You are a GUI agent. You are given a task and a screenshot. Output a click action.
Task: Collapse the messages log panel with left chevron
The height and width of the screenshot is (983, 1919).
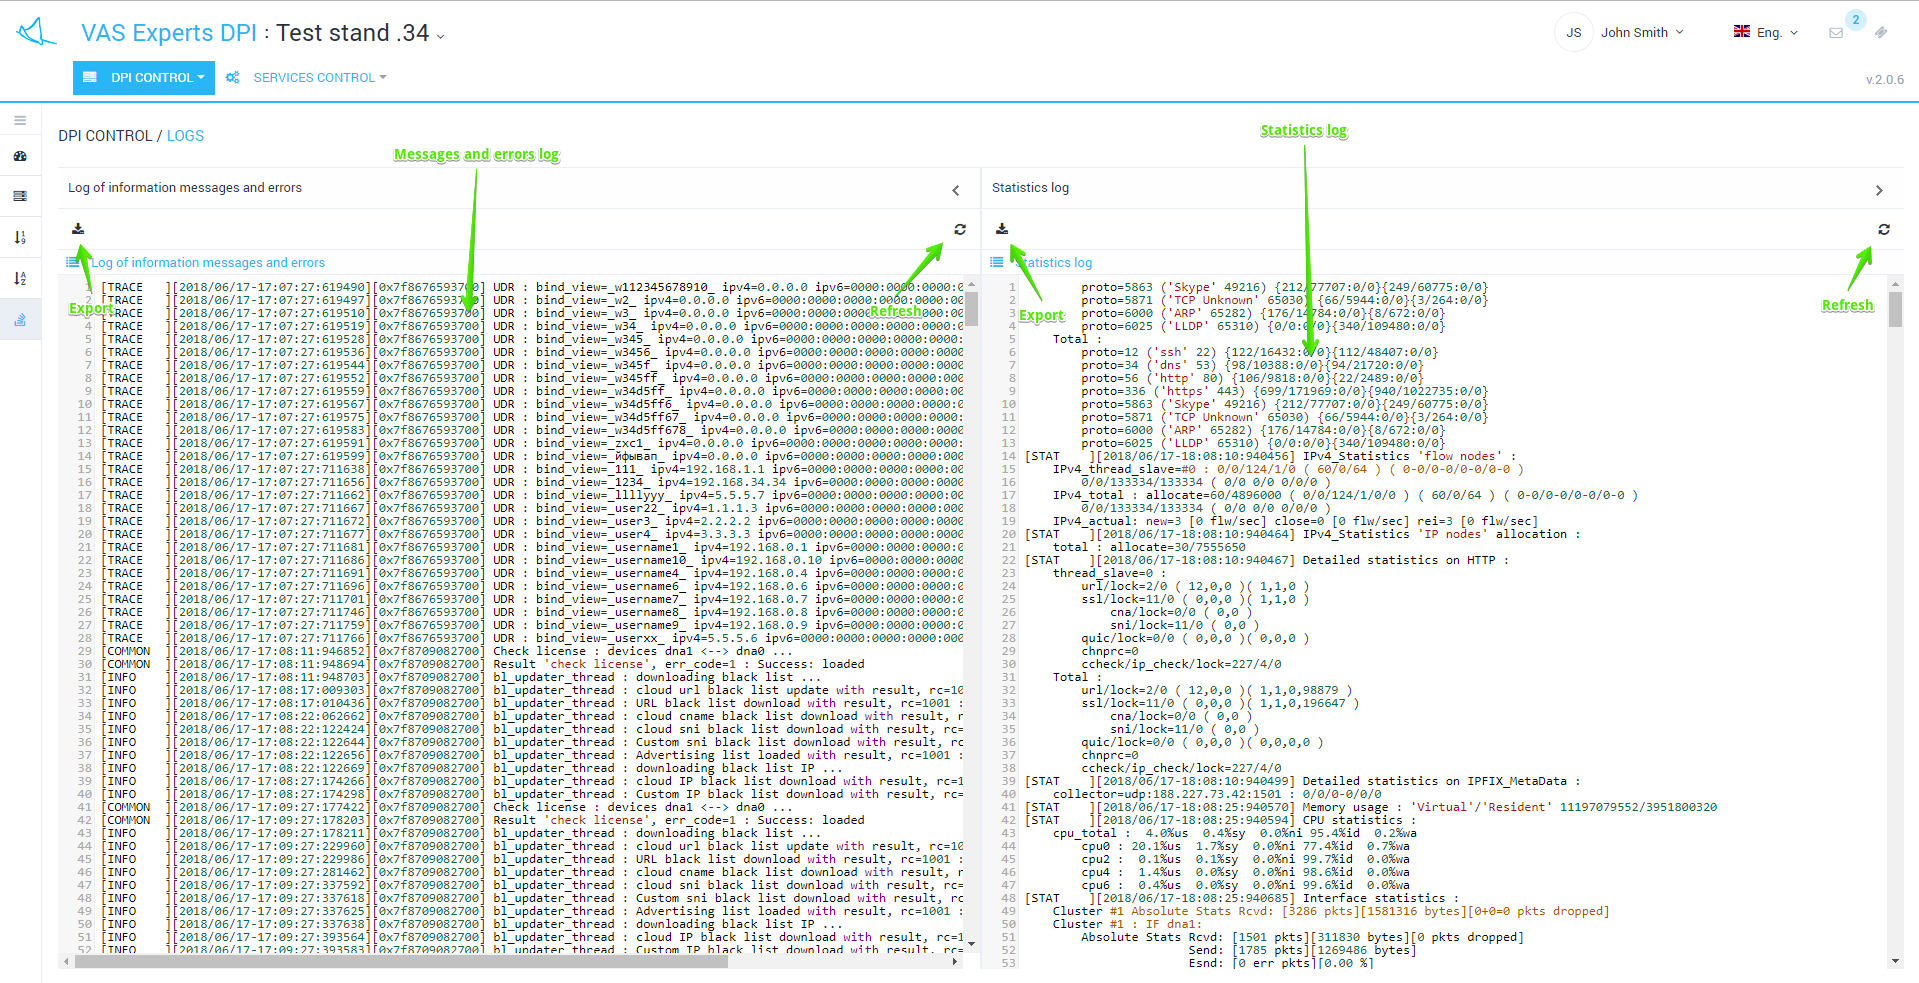pyautogui.click(x=956, y=190)
